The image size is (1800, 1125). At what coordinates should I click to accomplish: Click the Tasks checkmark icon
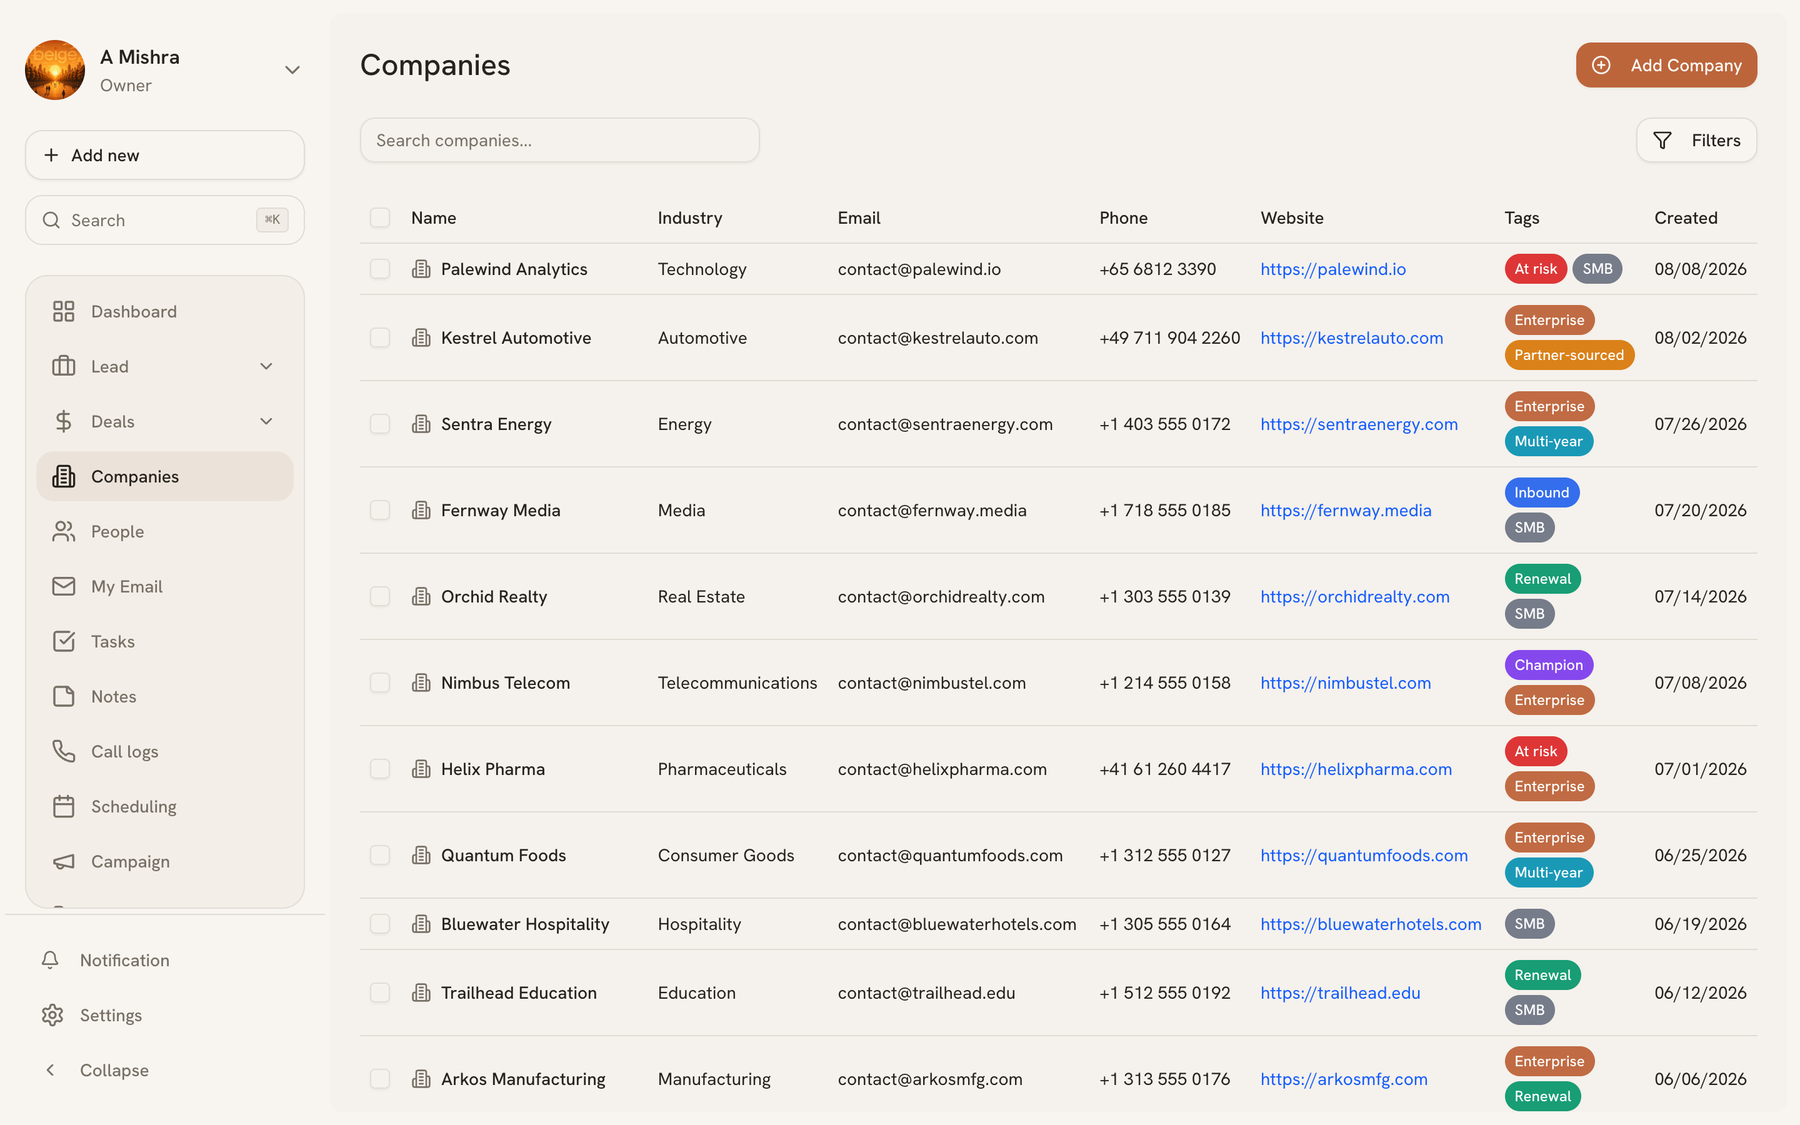[64, 642]
